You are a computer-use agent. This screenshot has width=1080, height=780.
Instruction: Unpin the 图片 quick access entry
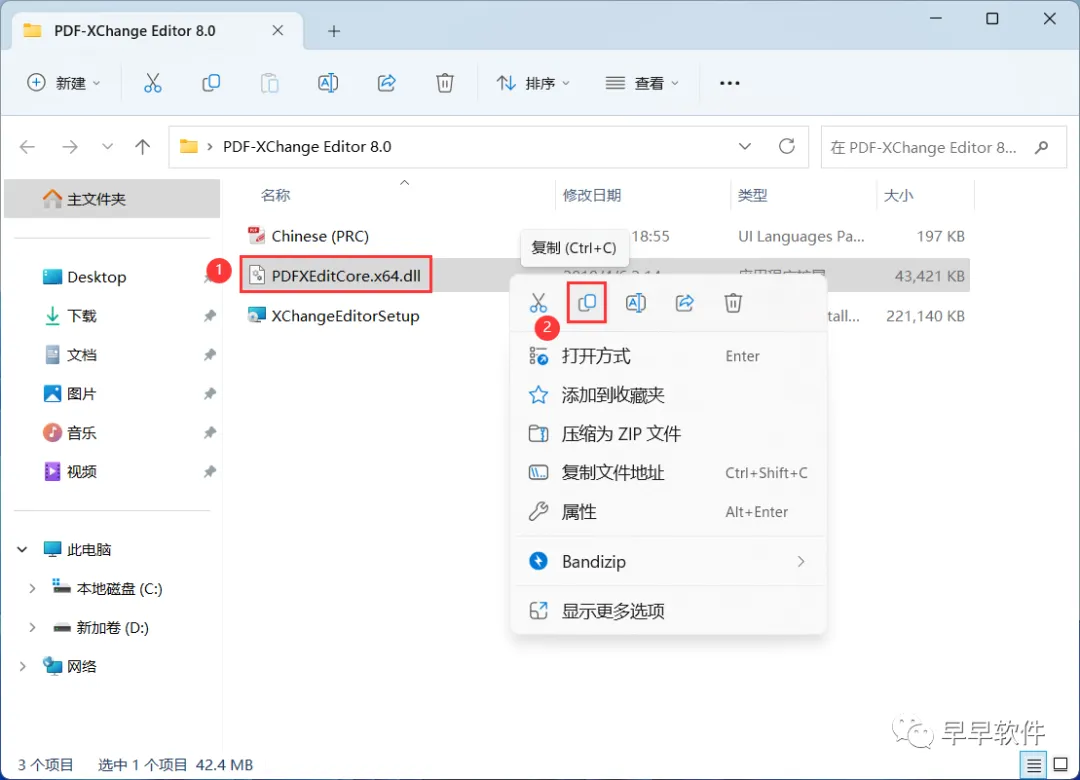209,394
